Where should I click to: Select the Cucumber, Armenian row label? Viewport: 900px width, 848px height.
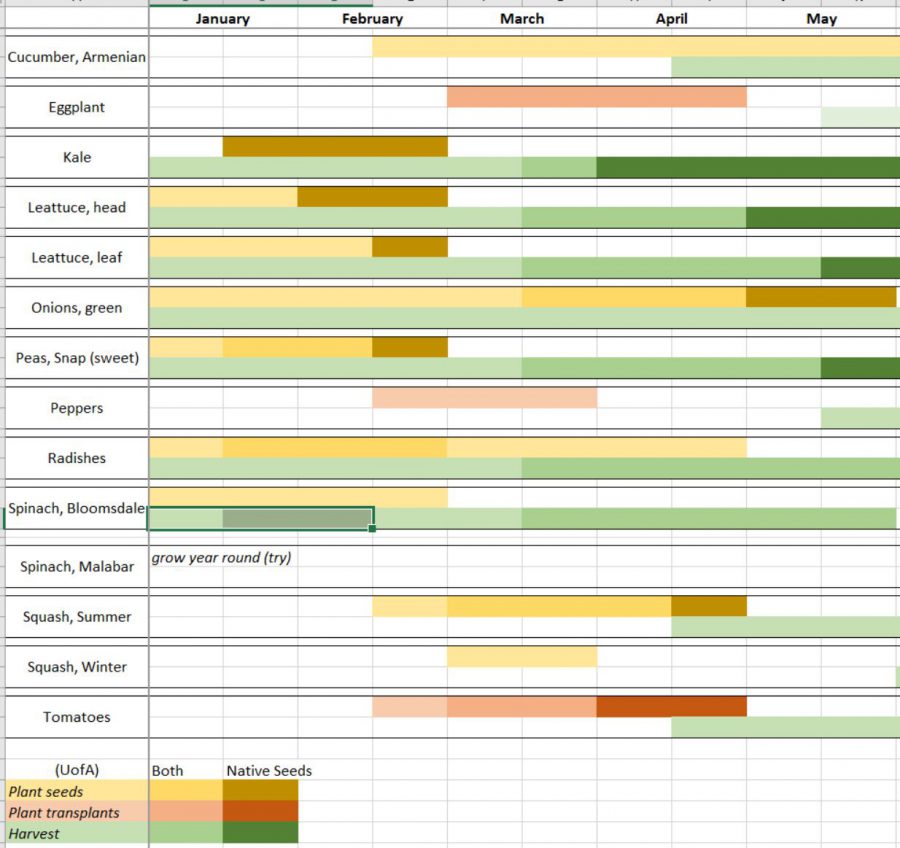[x=77, y=57]
